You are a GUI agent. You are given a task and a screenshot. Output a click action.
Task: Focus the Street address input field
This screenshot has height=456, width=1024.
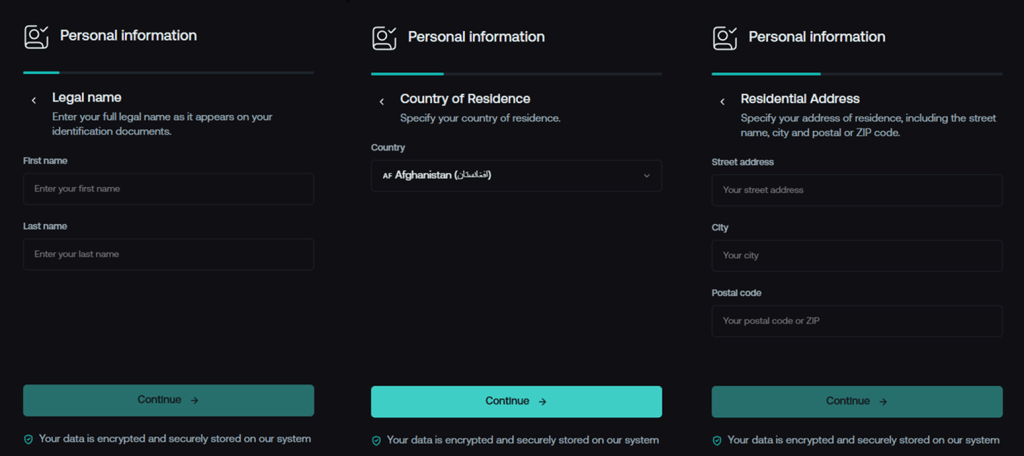[857, 190]
